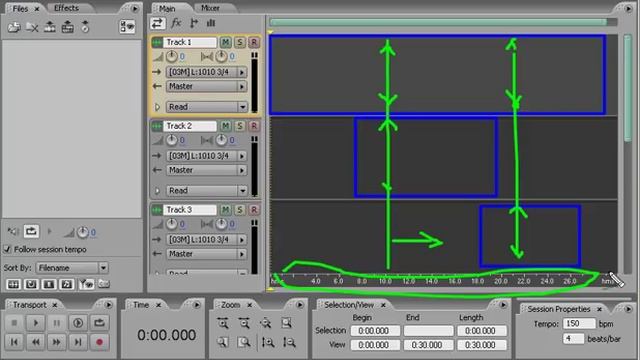Open the Track 3 input dropdown
Viewport: 640px width, 360px height.
point(207,240)
